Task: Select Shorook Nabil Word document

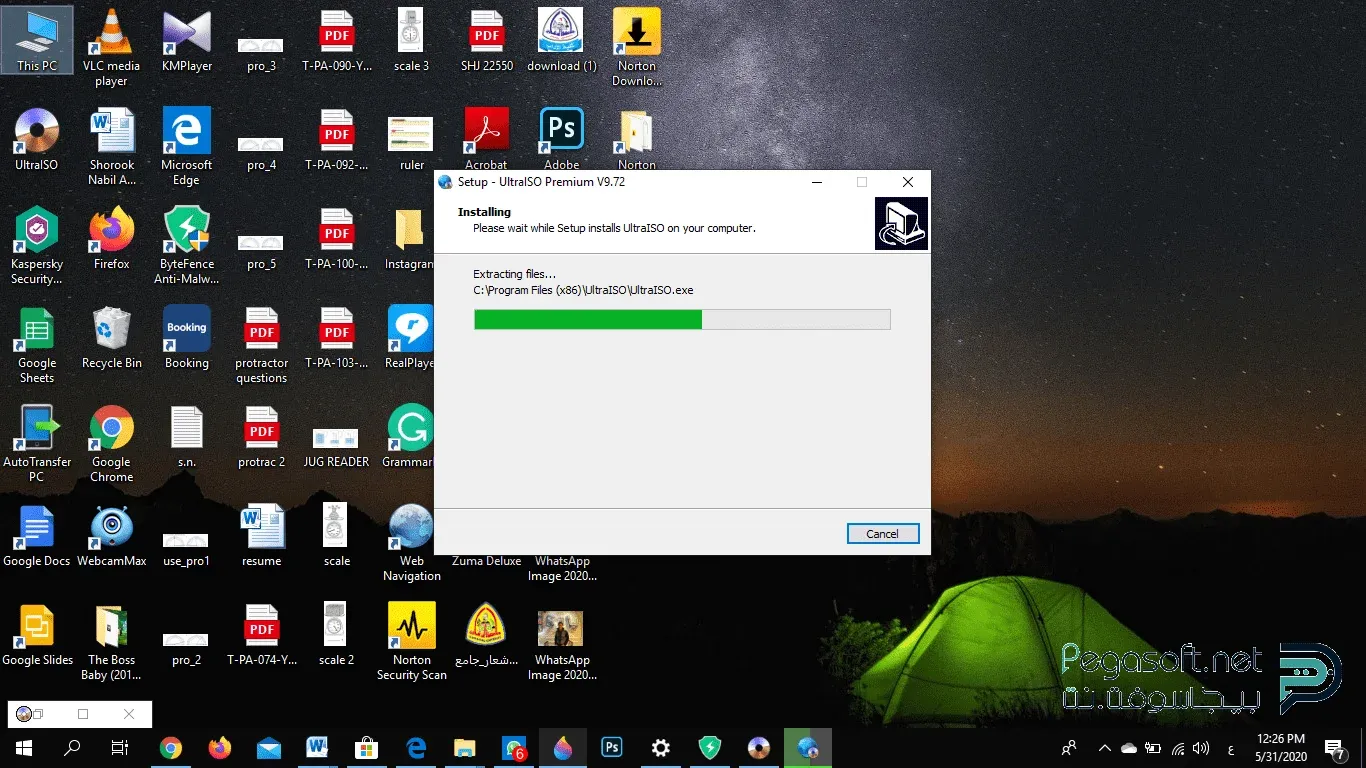Action: [112, 147]
